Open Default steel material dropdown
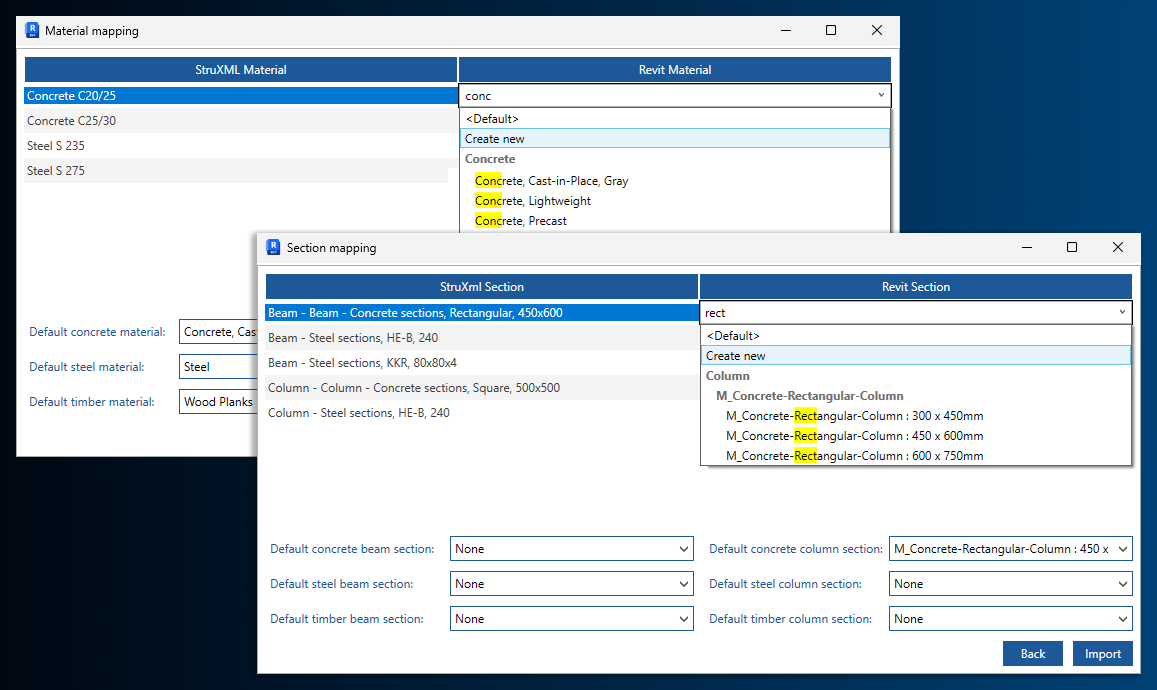 click(218, 367)
